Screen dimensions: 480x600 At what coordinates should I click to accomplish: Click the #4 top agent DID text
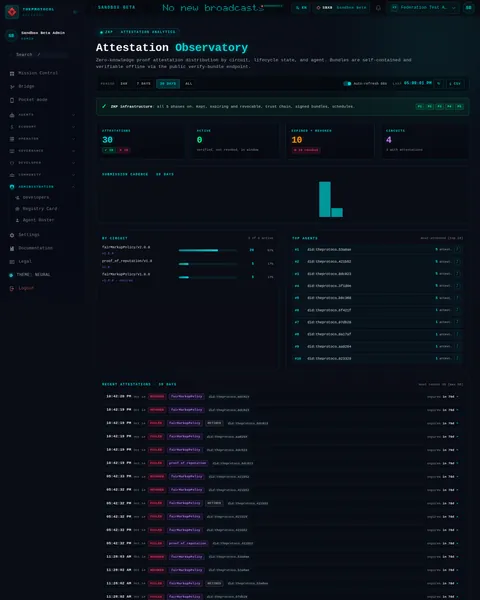(x=329, y=286)
